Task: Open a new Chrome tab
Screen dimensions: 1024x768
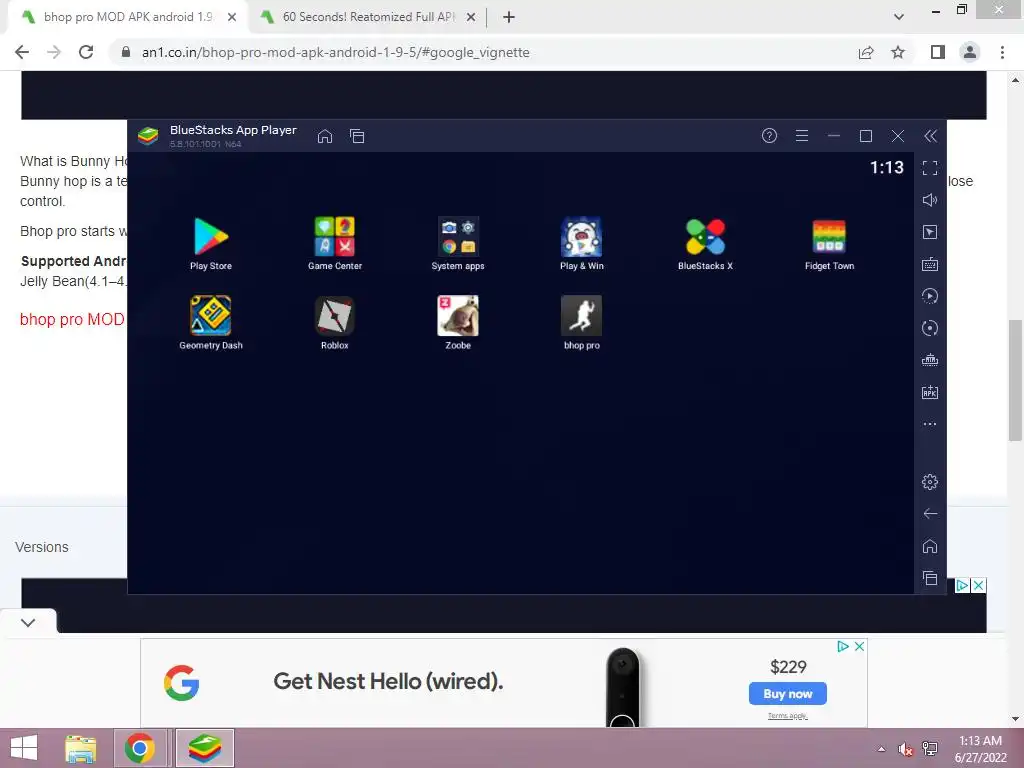Action: coord(509,17)
